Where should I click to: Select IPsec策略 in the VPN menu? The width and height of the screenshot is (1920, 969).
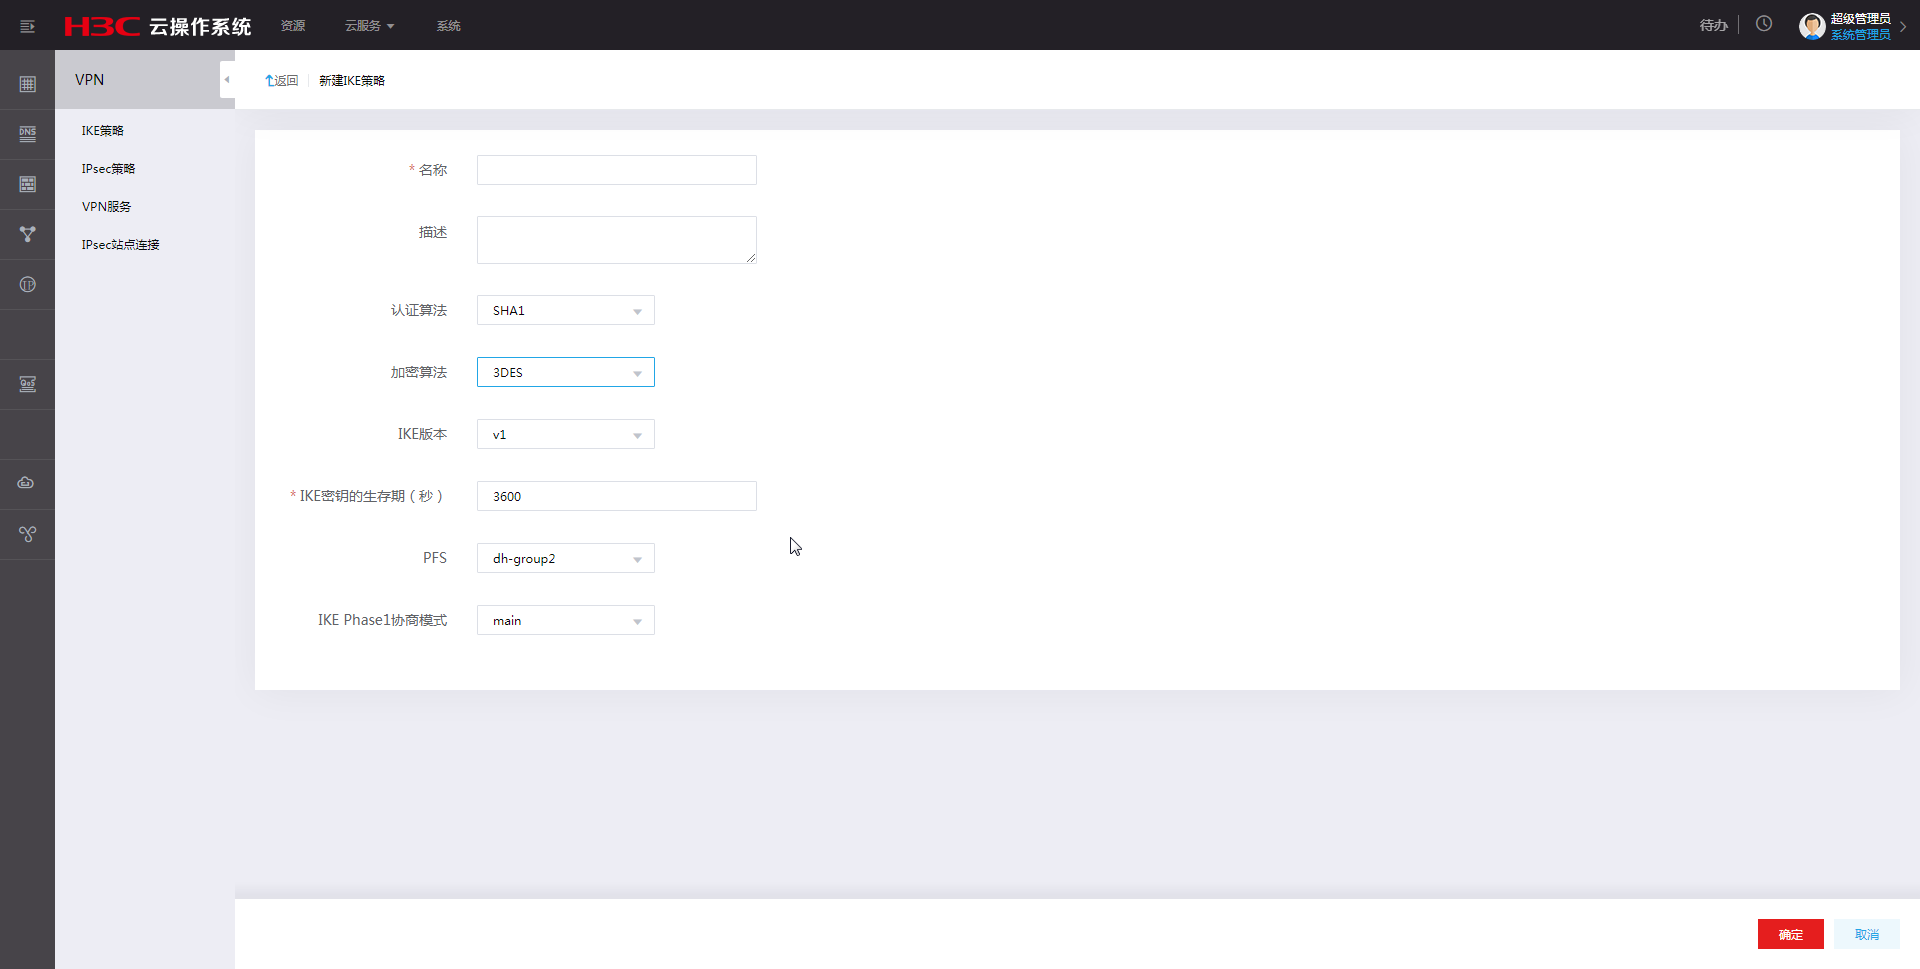point(108,169)
